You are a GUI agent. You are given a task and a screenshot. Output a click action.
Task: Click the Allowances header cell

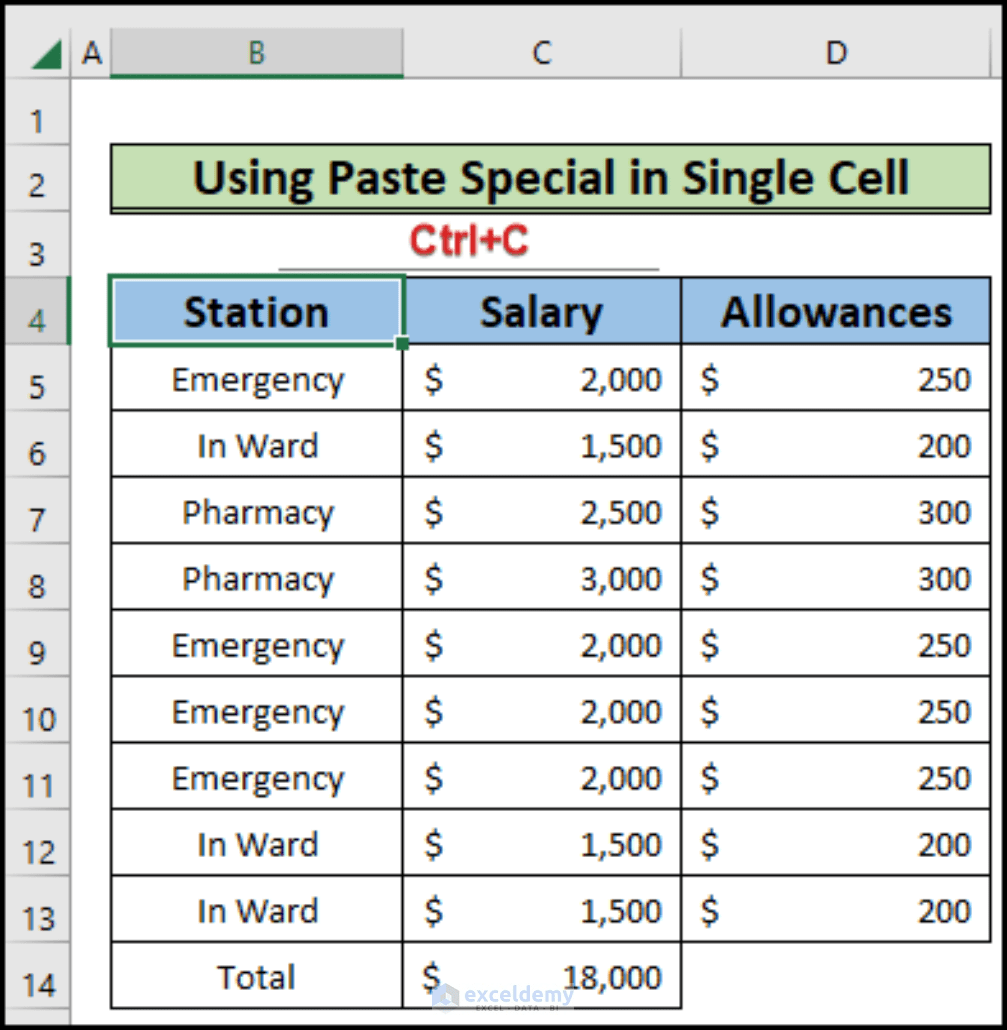(x=836, y=312)
